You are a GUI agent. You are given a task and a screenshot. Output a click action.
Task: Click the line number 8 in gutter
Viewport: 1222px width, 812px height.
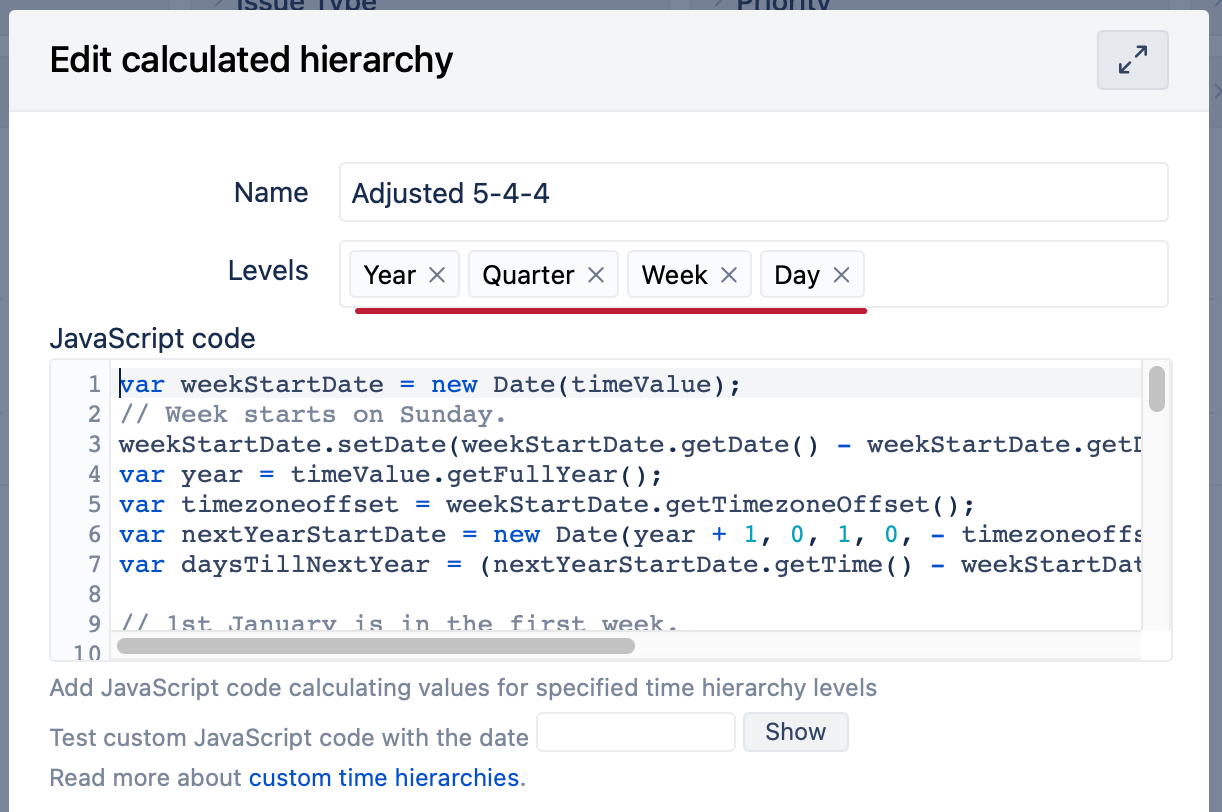click(x=94, y=594)
